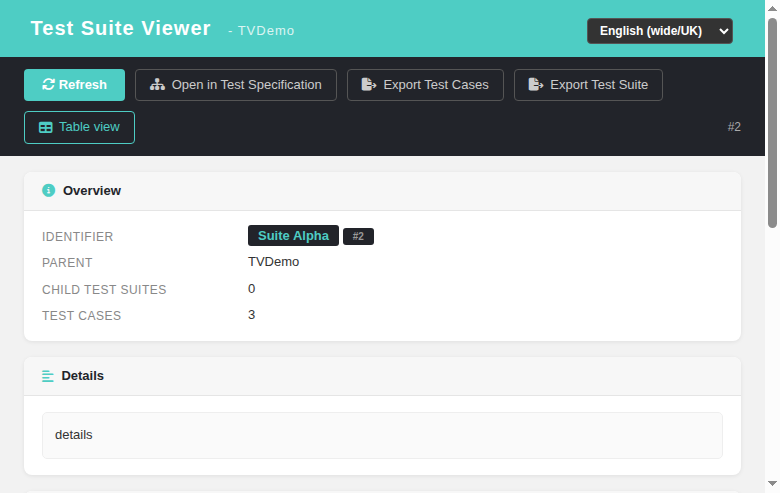Click the CHILD TEST SUITES label
The width and height of the screenshot is (780, 493).
point(104,290)
